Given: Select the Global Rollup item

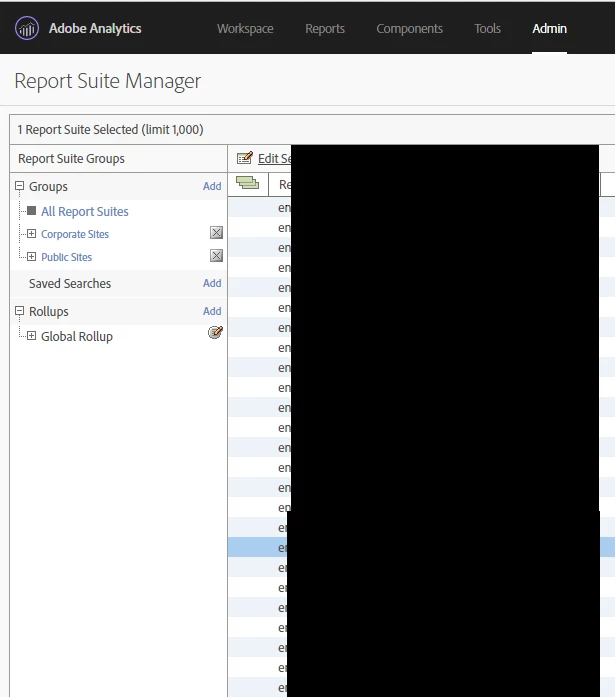Looking at the screenshot, I should click(x=77, y=336).
